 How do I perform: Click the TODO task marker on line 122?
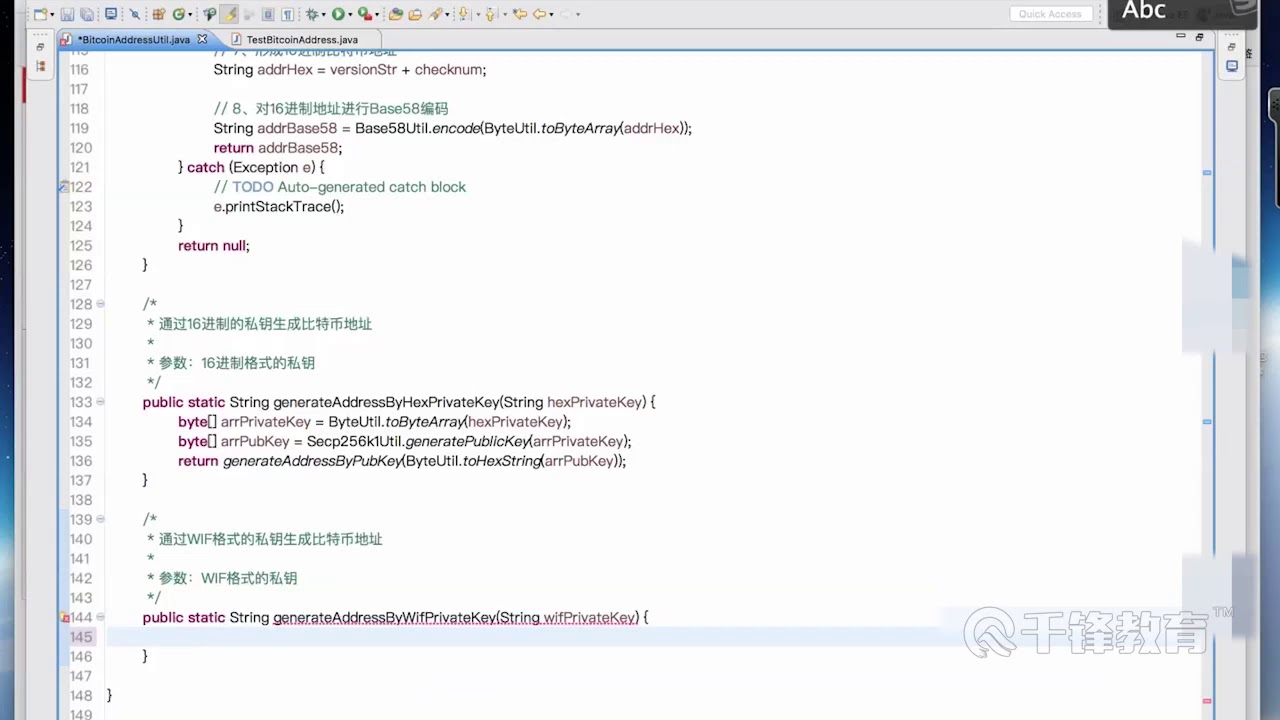click(x=65, y=187)
